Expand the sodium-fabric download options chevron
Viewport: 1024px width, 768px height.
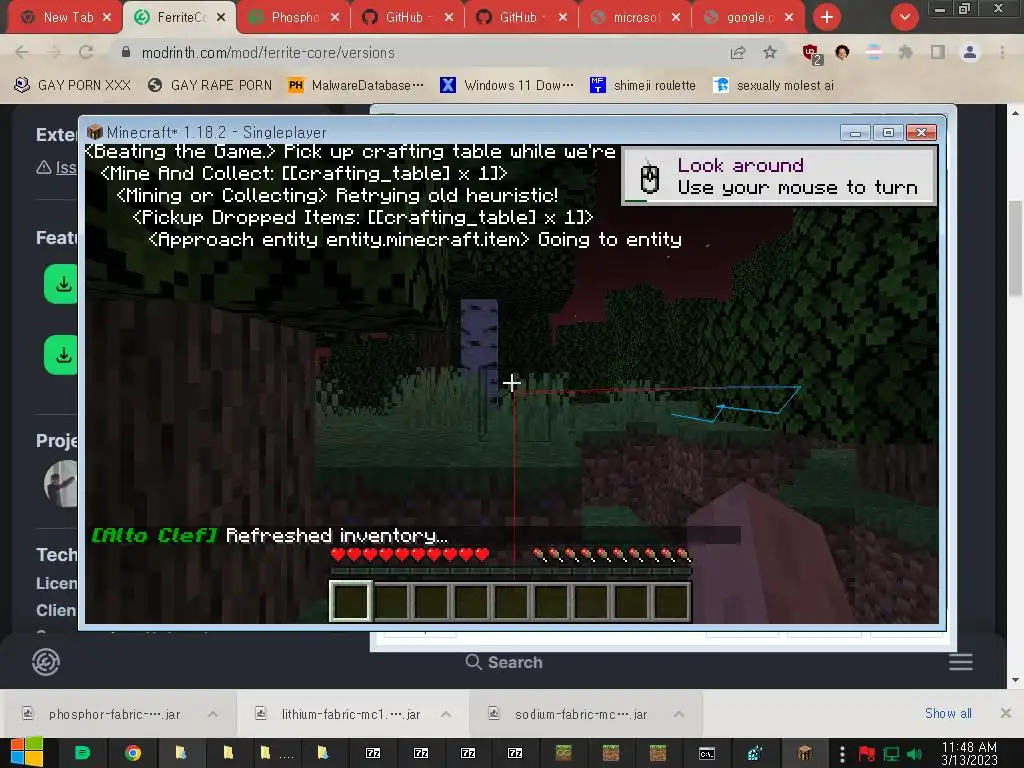(679, 714)
